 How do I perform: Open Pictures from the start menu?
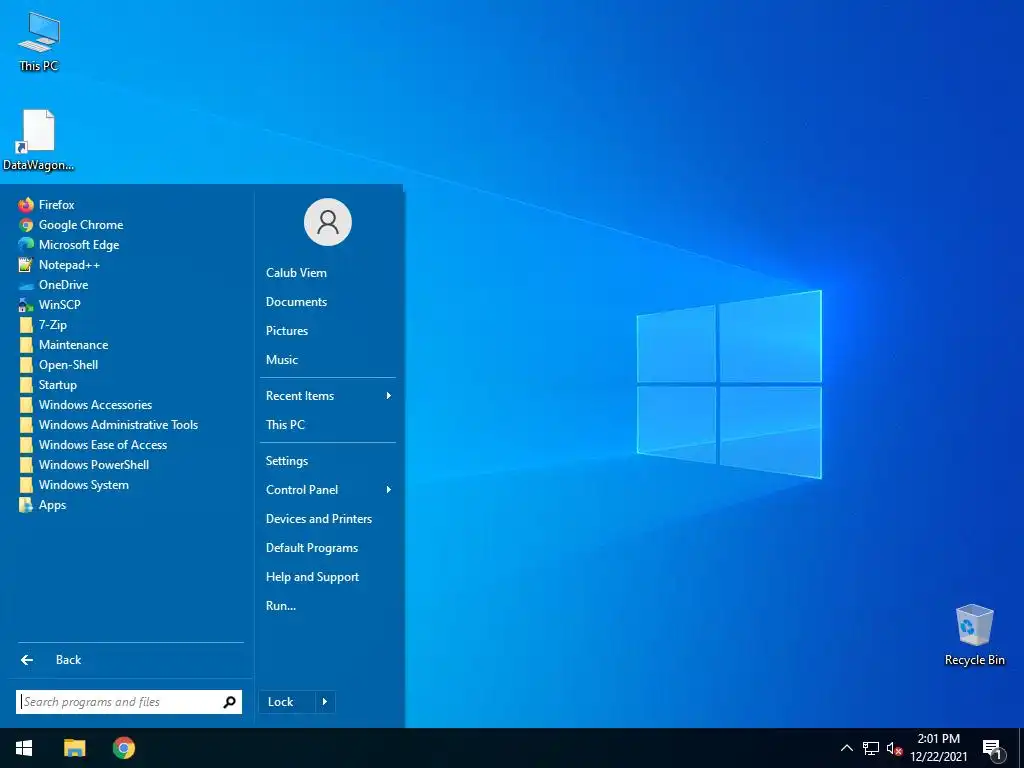(287, 330)
